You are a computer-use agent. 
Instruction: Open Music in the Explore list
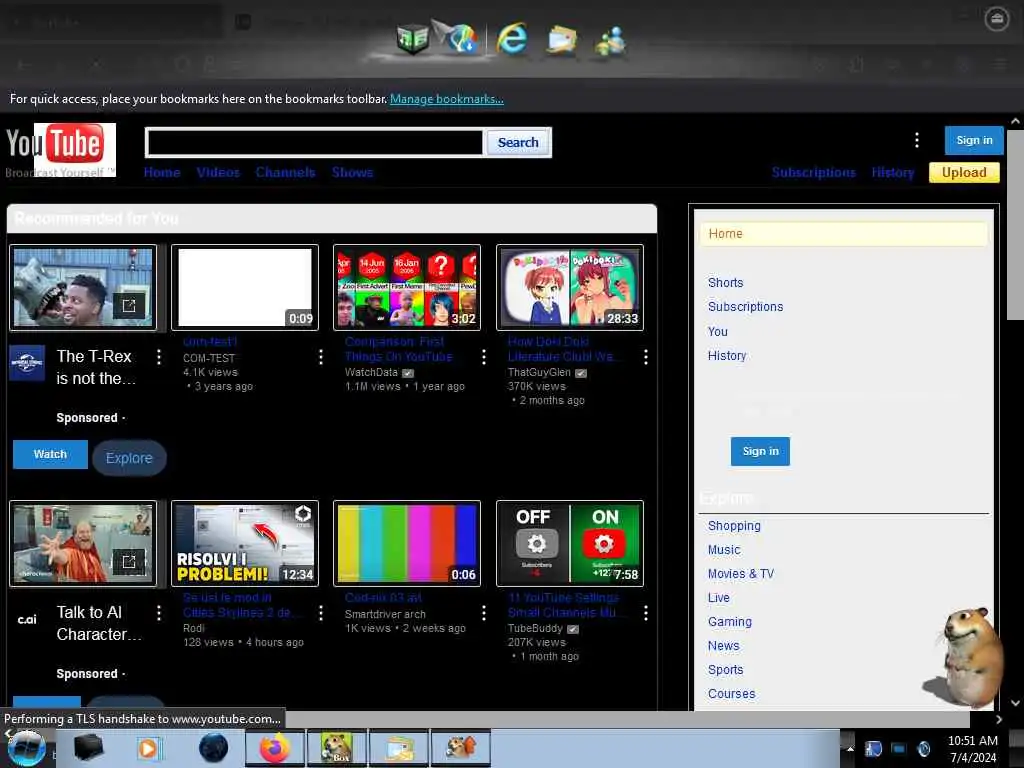(724, 550)
